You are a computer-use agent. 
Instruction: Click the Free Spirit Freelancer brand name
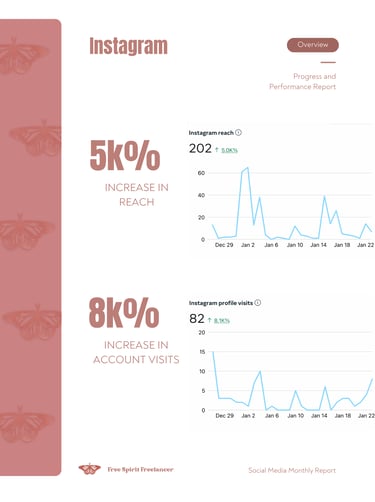tap(140, 469)
